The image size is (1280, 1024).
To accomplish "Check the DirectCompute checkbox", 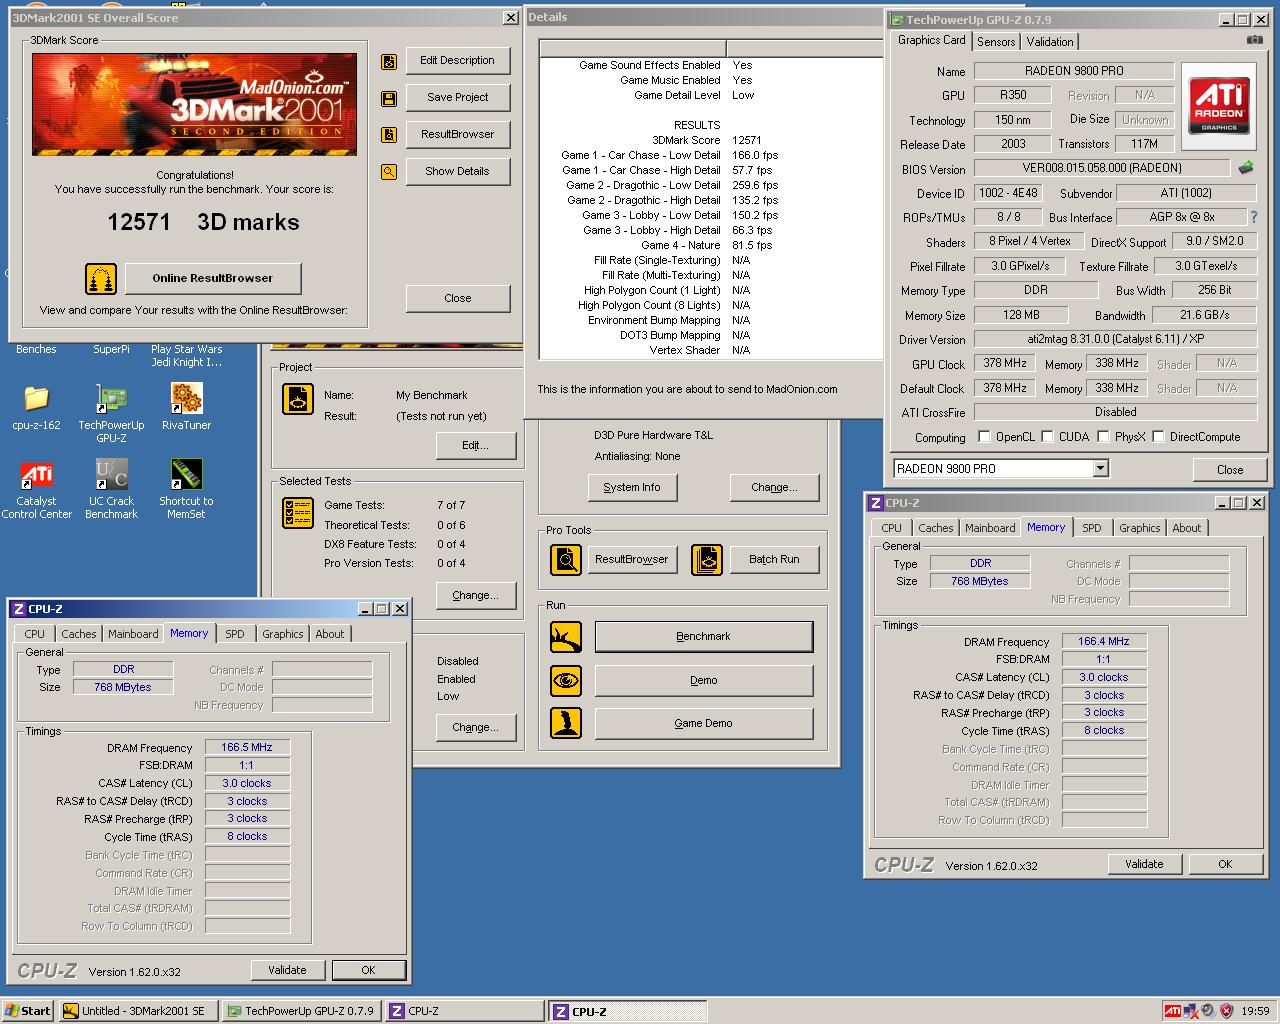I will (1158, 437).
